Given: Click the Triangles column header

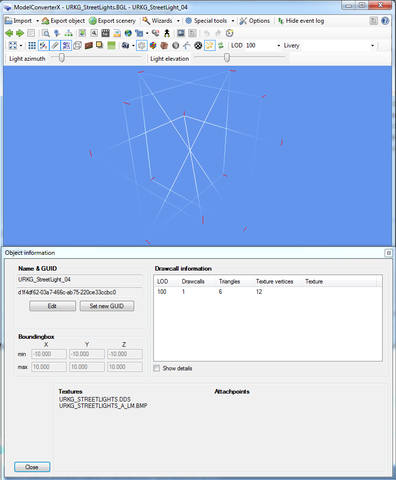Looking at the screenshot, I should click(229, 281).
